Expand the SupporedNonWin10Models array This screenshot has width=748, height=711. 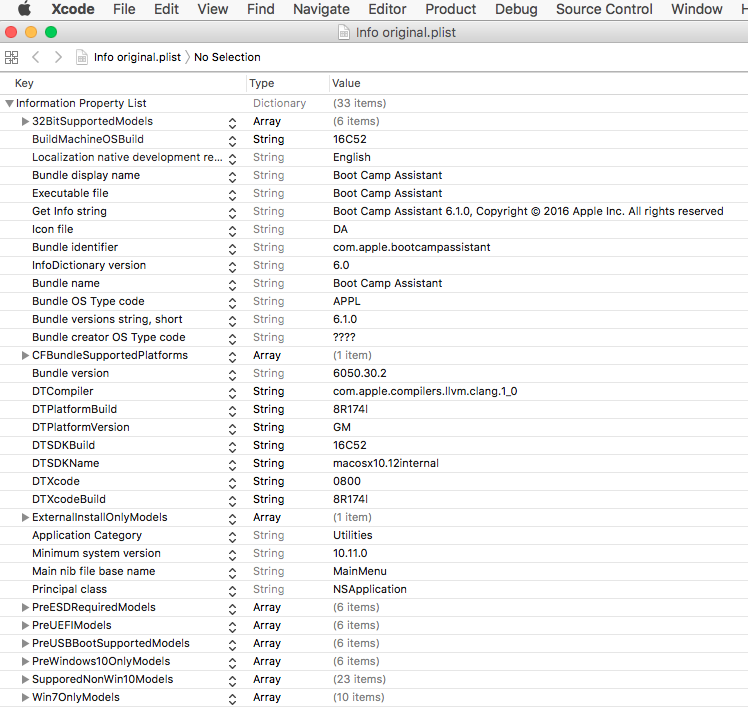25,679
